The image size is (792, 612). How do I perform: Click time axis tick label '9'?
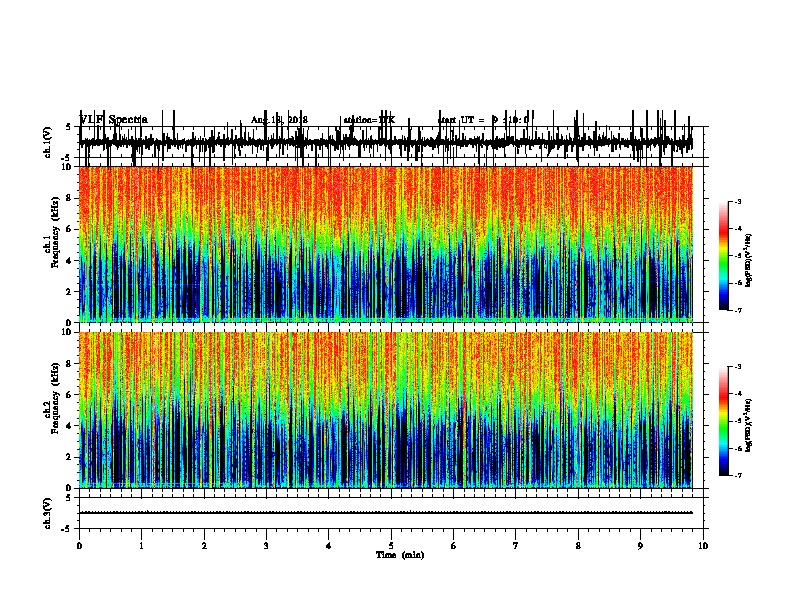640,546
